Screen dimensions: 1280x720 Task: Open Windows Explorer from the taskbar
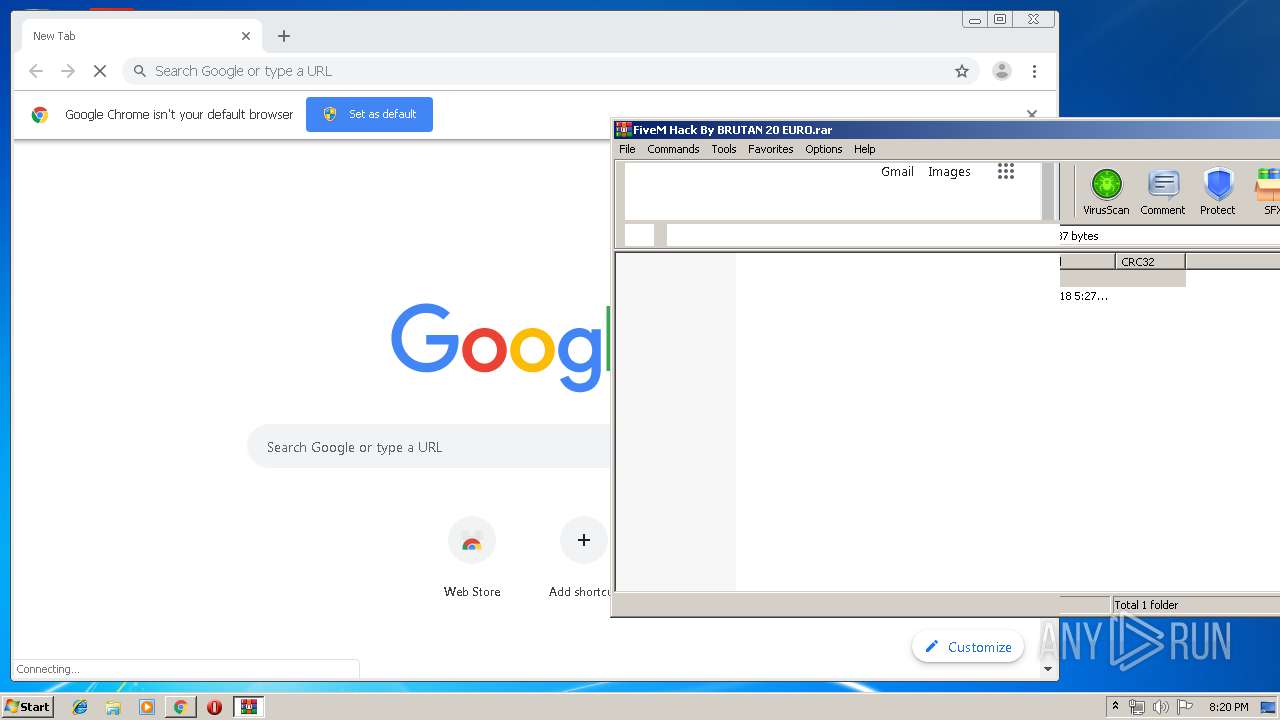tap(113, 707)
